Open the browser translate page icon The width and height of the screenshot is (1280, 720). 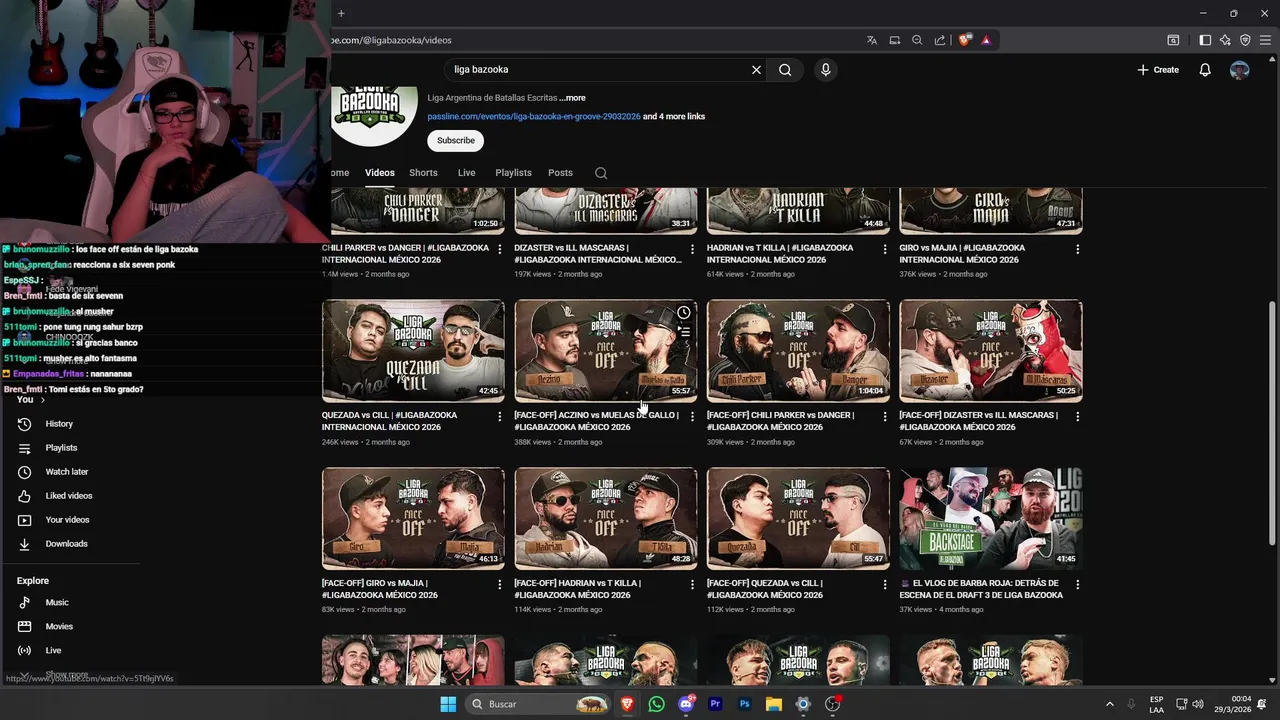[872, 40]
